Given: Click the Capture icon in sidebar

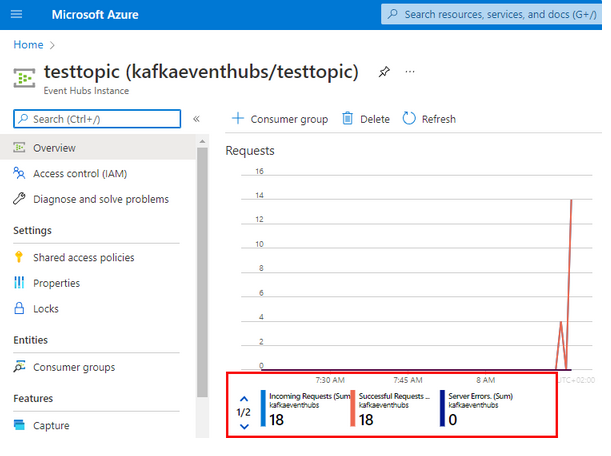Looking at the screenshot, I should tap(19, 424).
